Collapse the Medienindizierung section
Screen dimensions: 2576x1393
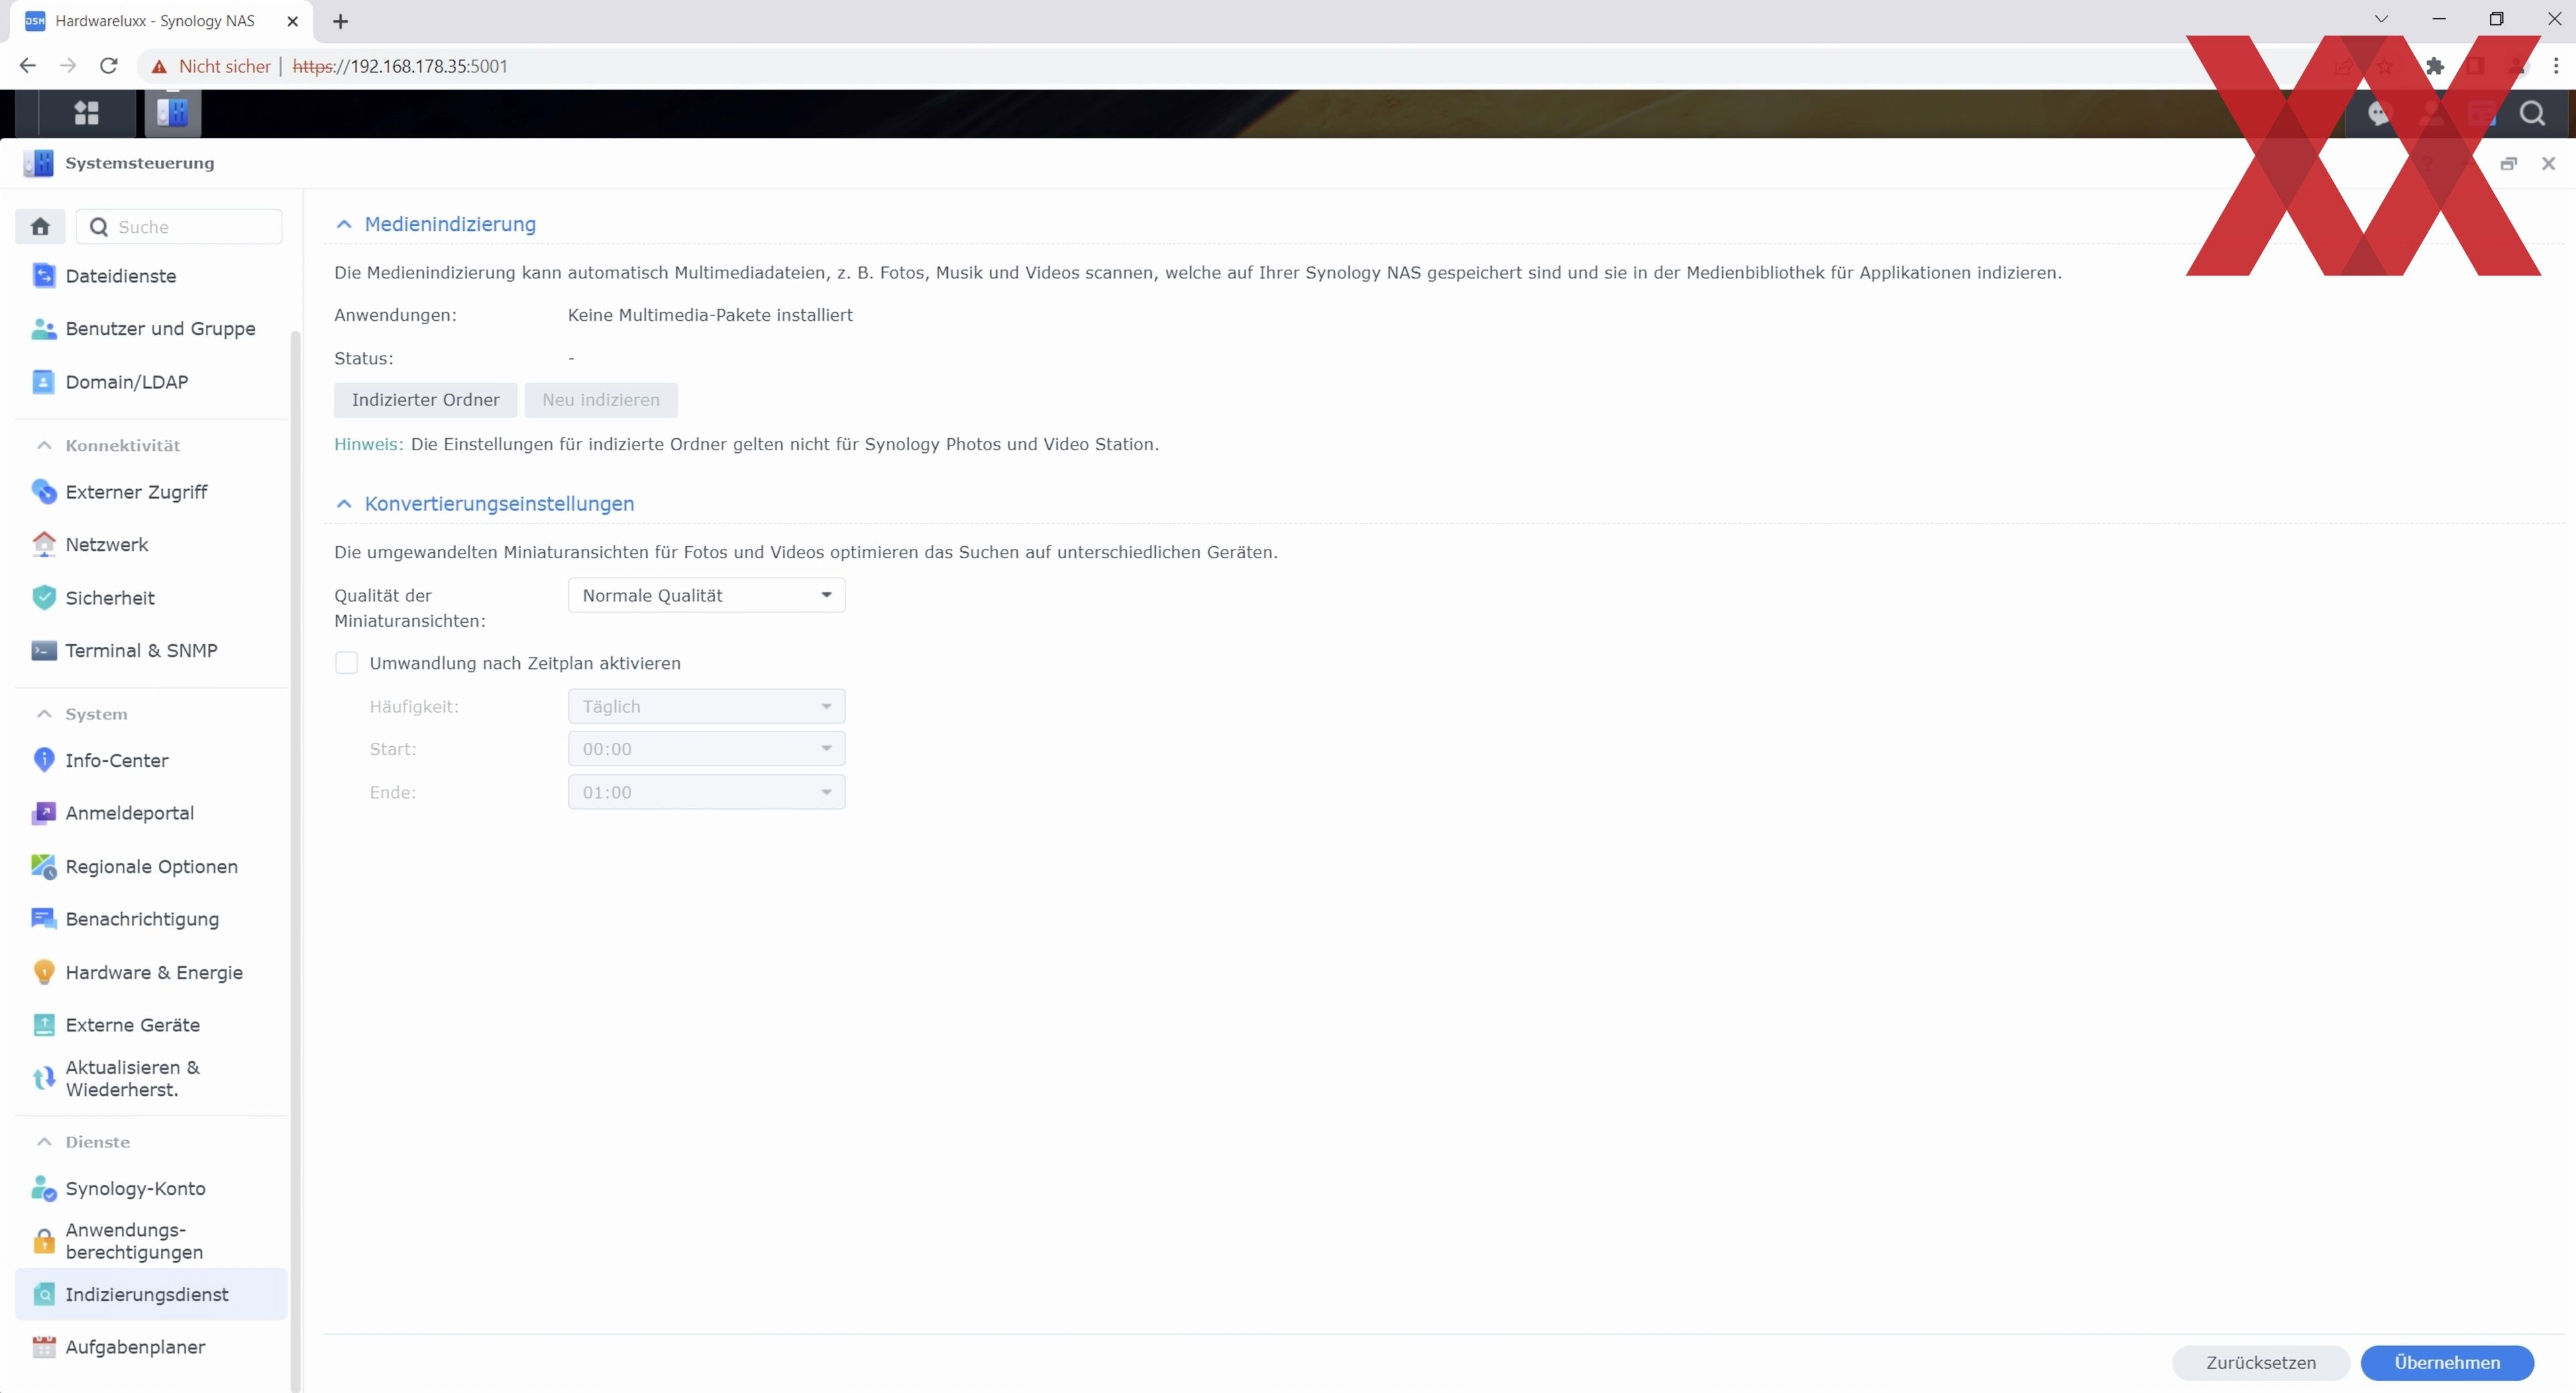[x=344, y=224]
